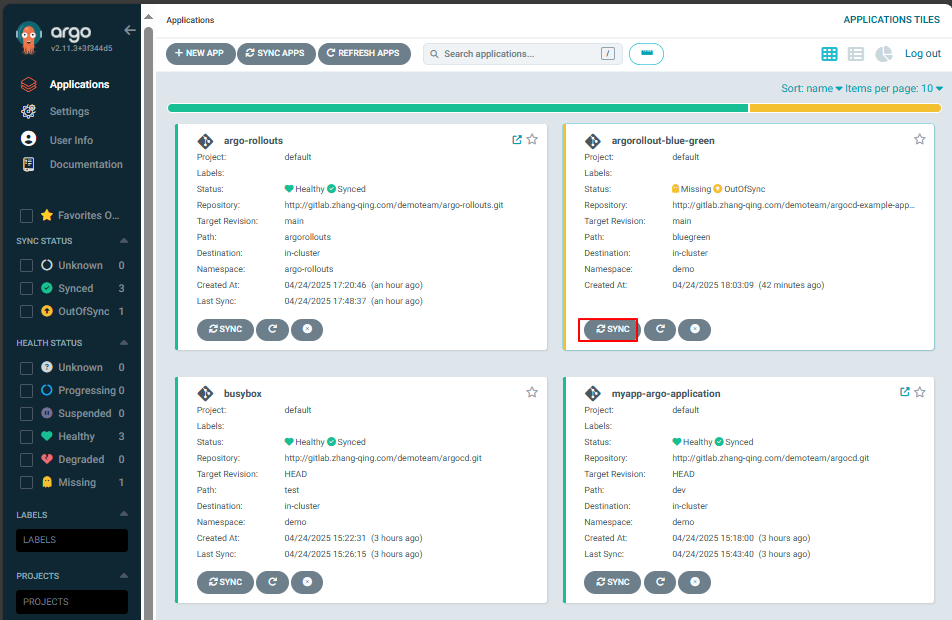Open Items per page dropdown
The height and width of the screenshot is (620, 952).
point(894,89)
